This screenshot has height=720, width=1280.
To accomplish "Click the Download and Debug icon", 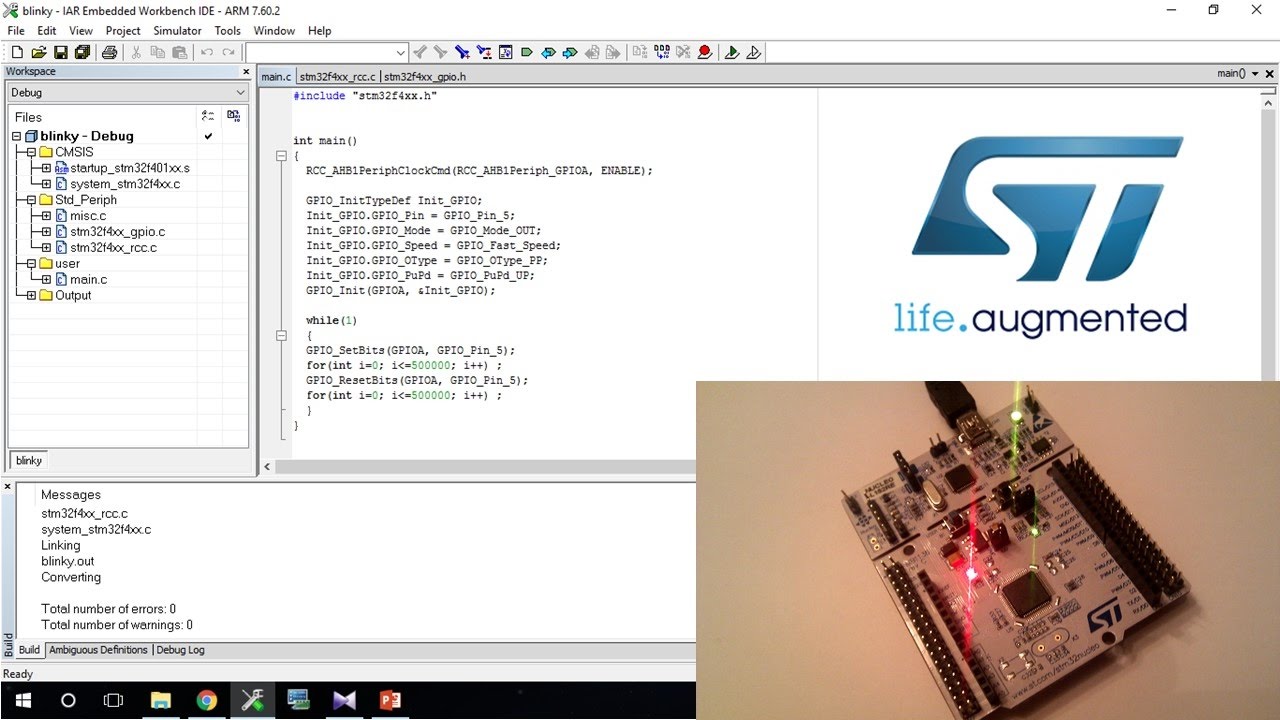I will coord(732,52).
